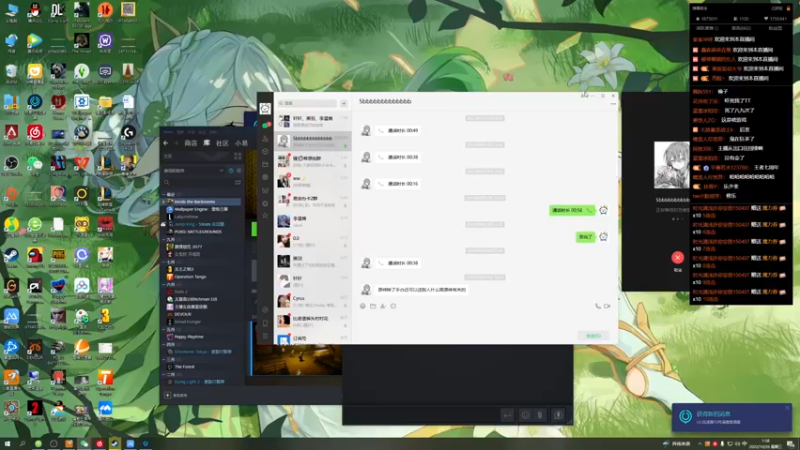Open the Favorites cube icon in WeChat sidebar
The width and height of the screenshot is (800, 450).
tap(265, 152)
